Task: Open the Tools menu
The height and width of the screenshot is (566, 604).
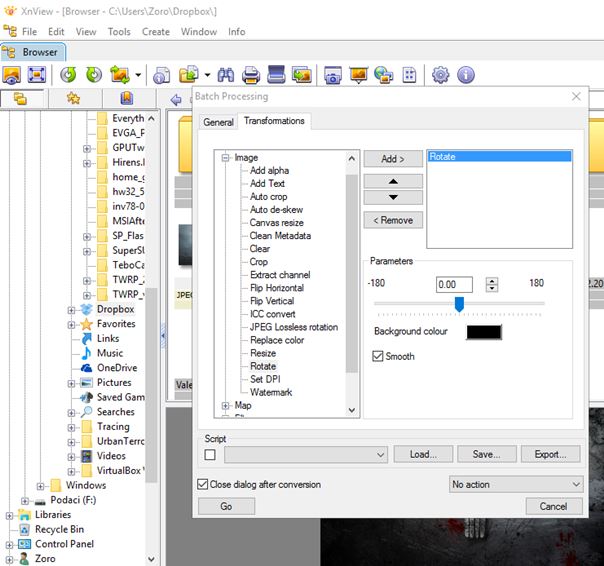Action: point(119,31)
